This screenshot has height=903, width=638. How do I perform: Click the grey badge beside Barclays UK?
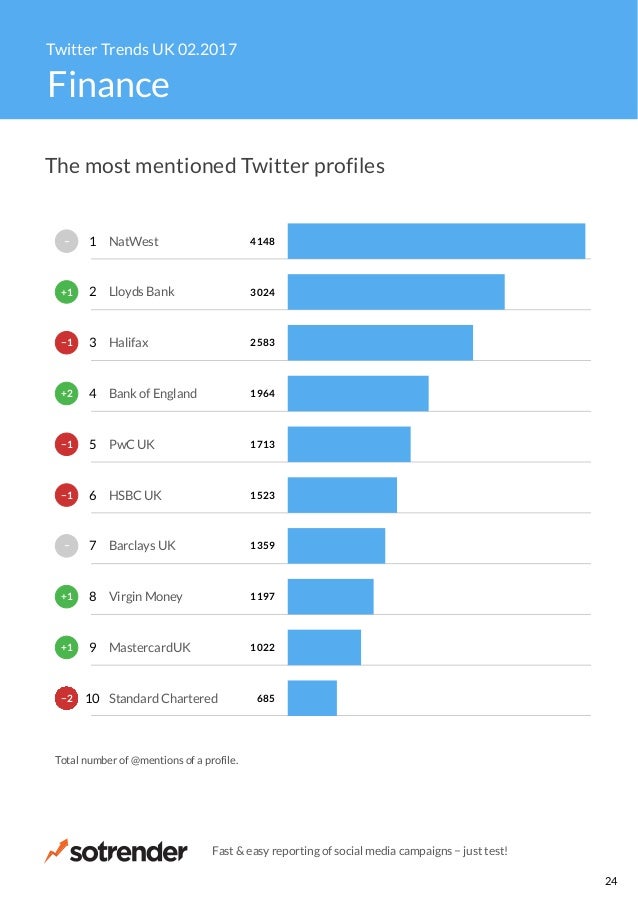(x=66, y=546)
